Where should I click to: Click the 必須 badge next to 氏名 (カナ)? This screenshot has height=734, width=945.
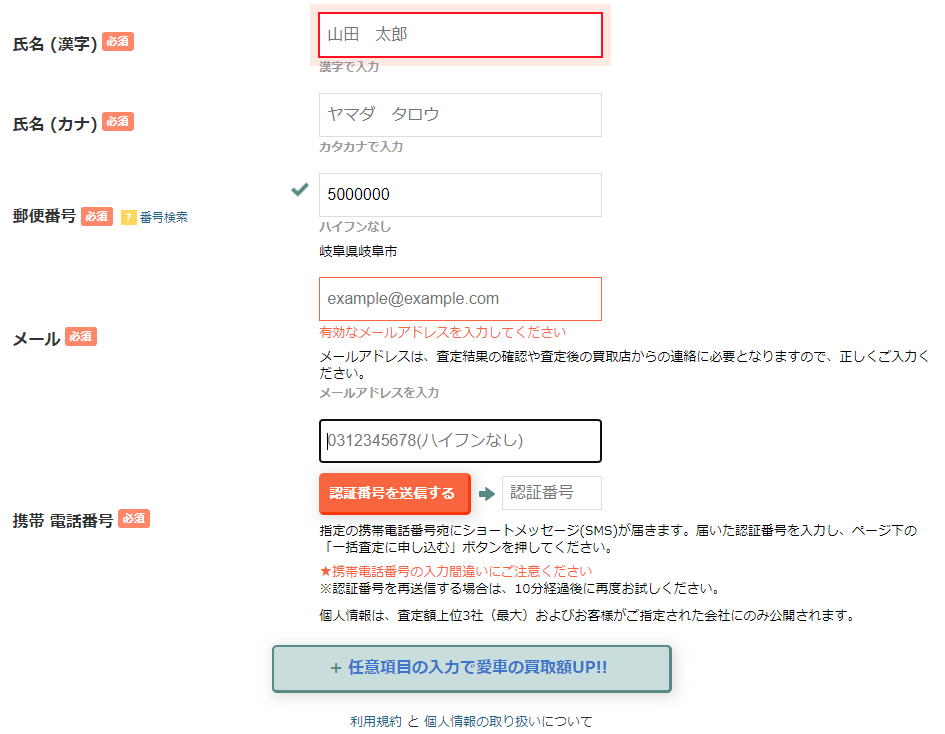[x=118, y=121]
